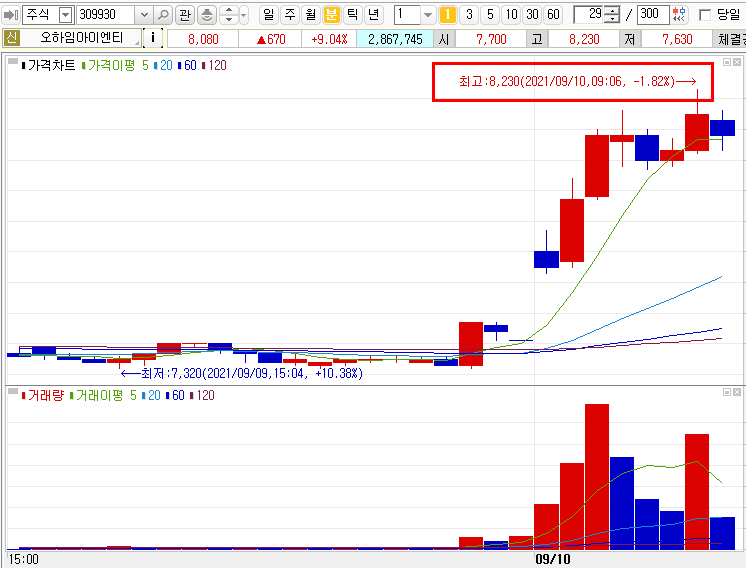Click the change rate +9.04%
Viewport: 746px width, 568px height.
(329, 39)
